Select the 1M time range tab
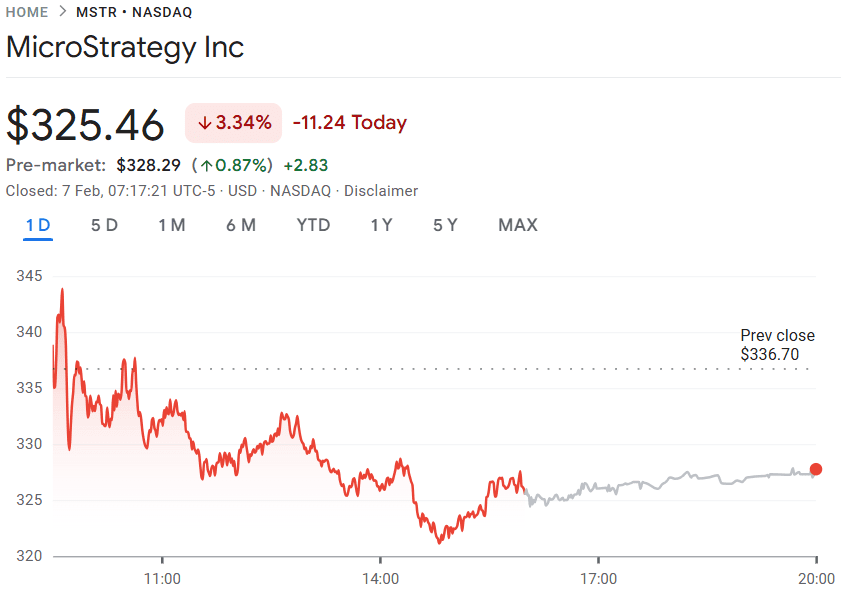This screenshot has width=841, height=593. click(x=171, y=225)
